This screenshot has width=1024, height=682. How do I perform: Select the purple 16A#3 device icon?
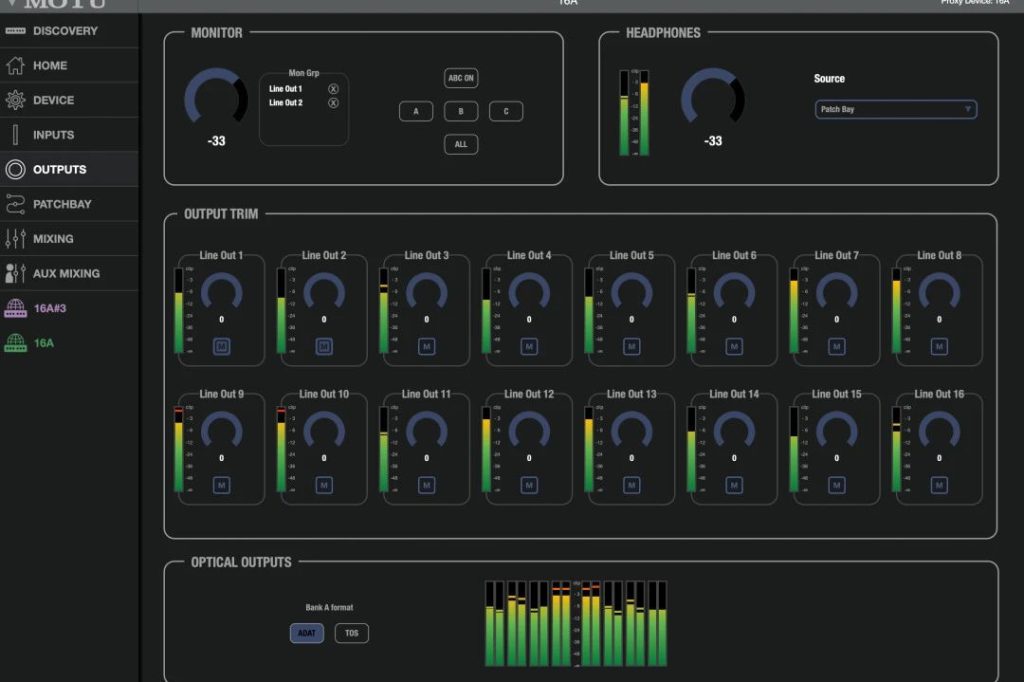point(15,308)
